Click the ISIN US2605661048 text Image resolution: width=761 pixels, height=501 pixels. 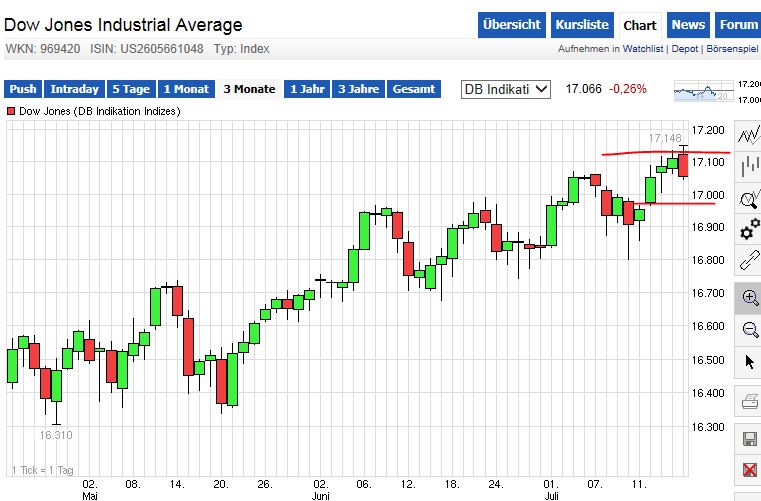147,49
